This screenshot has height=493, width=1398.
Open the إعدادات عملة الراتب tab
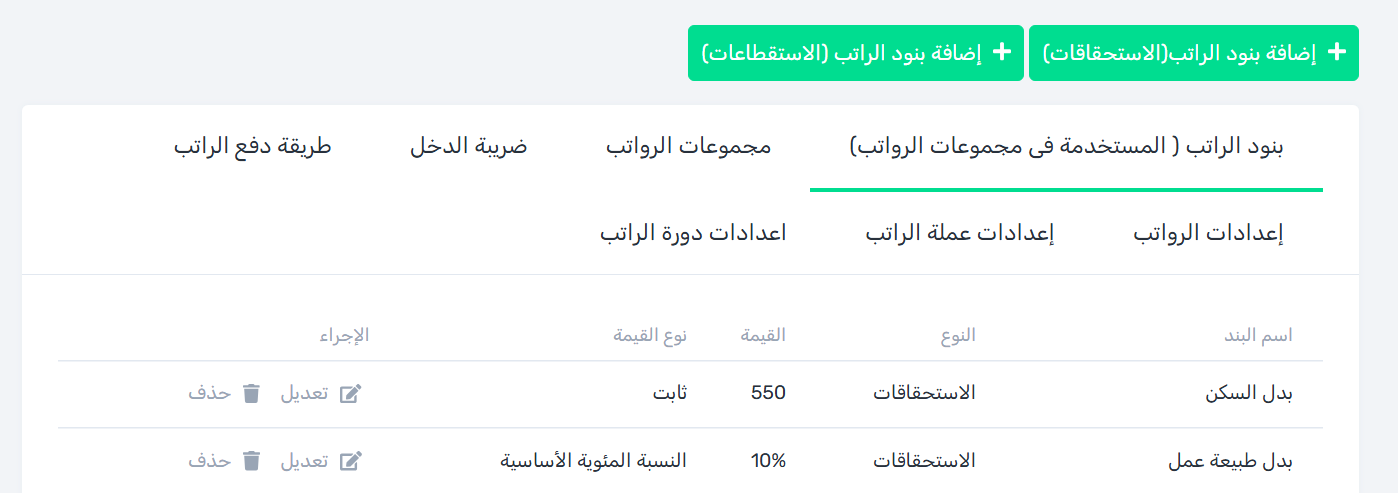[x=960, y=234]
